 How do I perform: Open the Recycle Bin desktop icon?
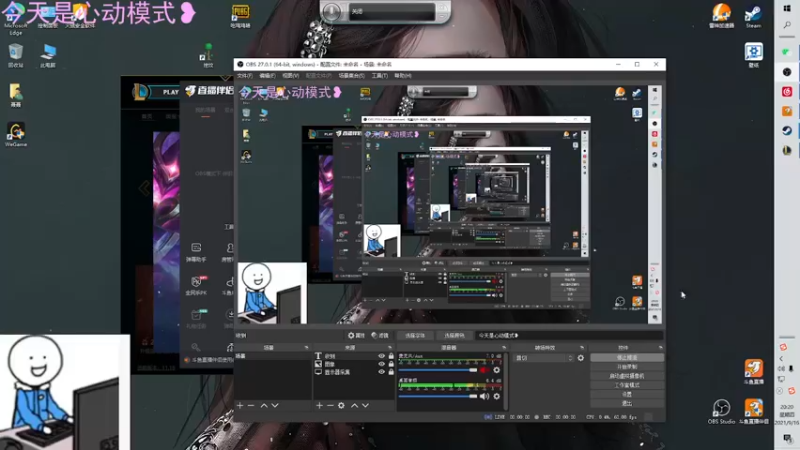[x=15, y=56]
